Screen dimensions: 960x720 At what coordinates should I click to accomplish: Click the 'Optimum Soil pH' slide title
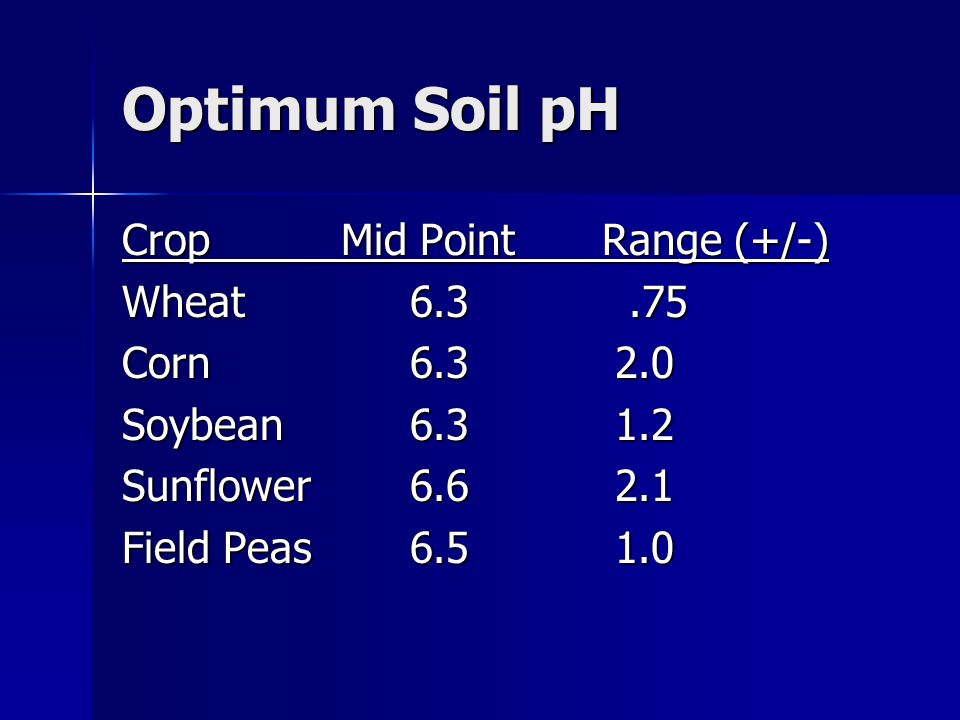point(370,111)
